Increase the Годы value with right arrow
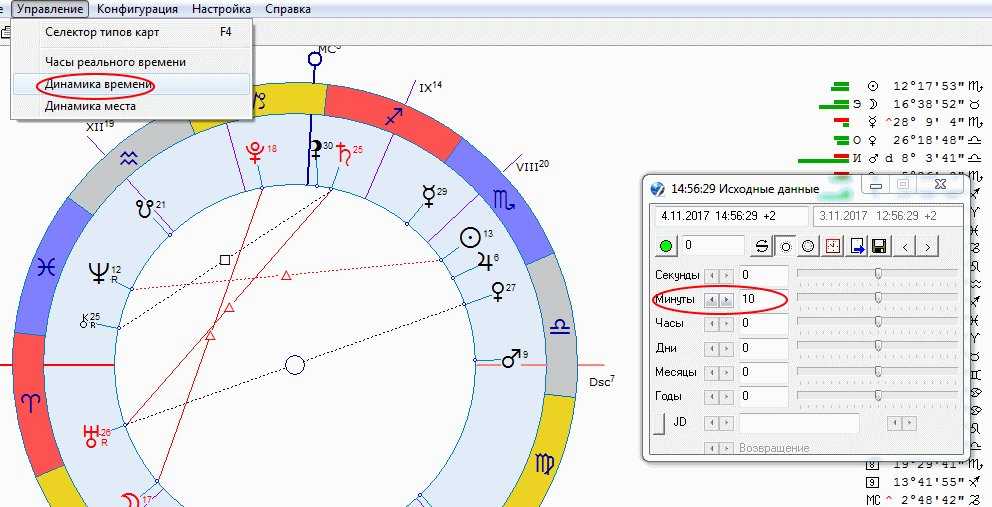992x507 pixels. pyautogui.click(x=726, y=397)
